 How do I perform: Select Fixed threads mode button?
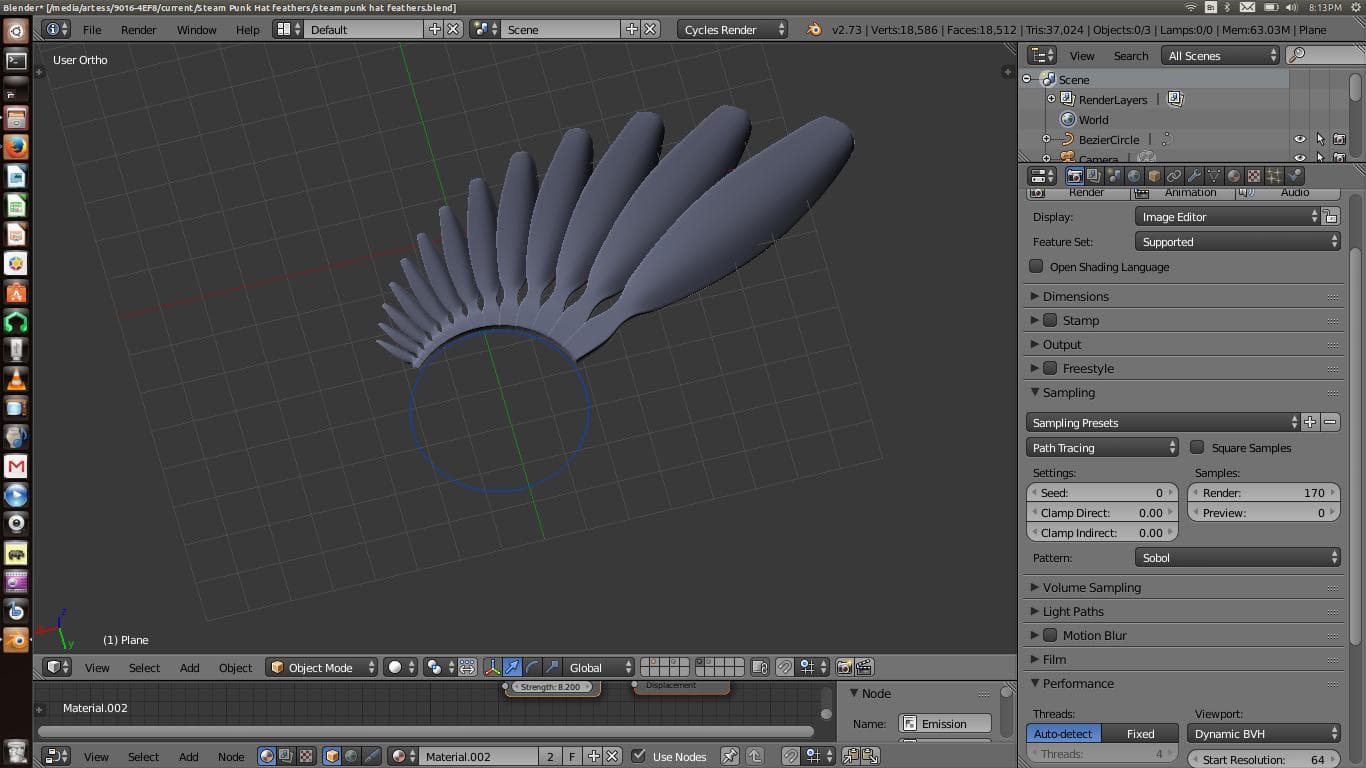[x=1140, y=734]
